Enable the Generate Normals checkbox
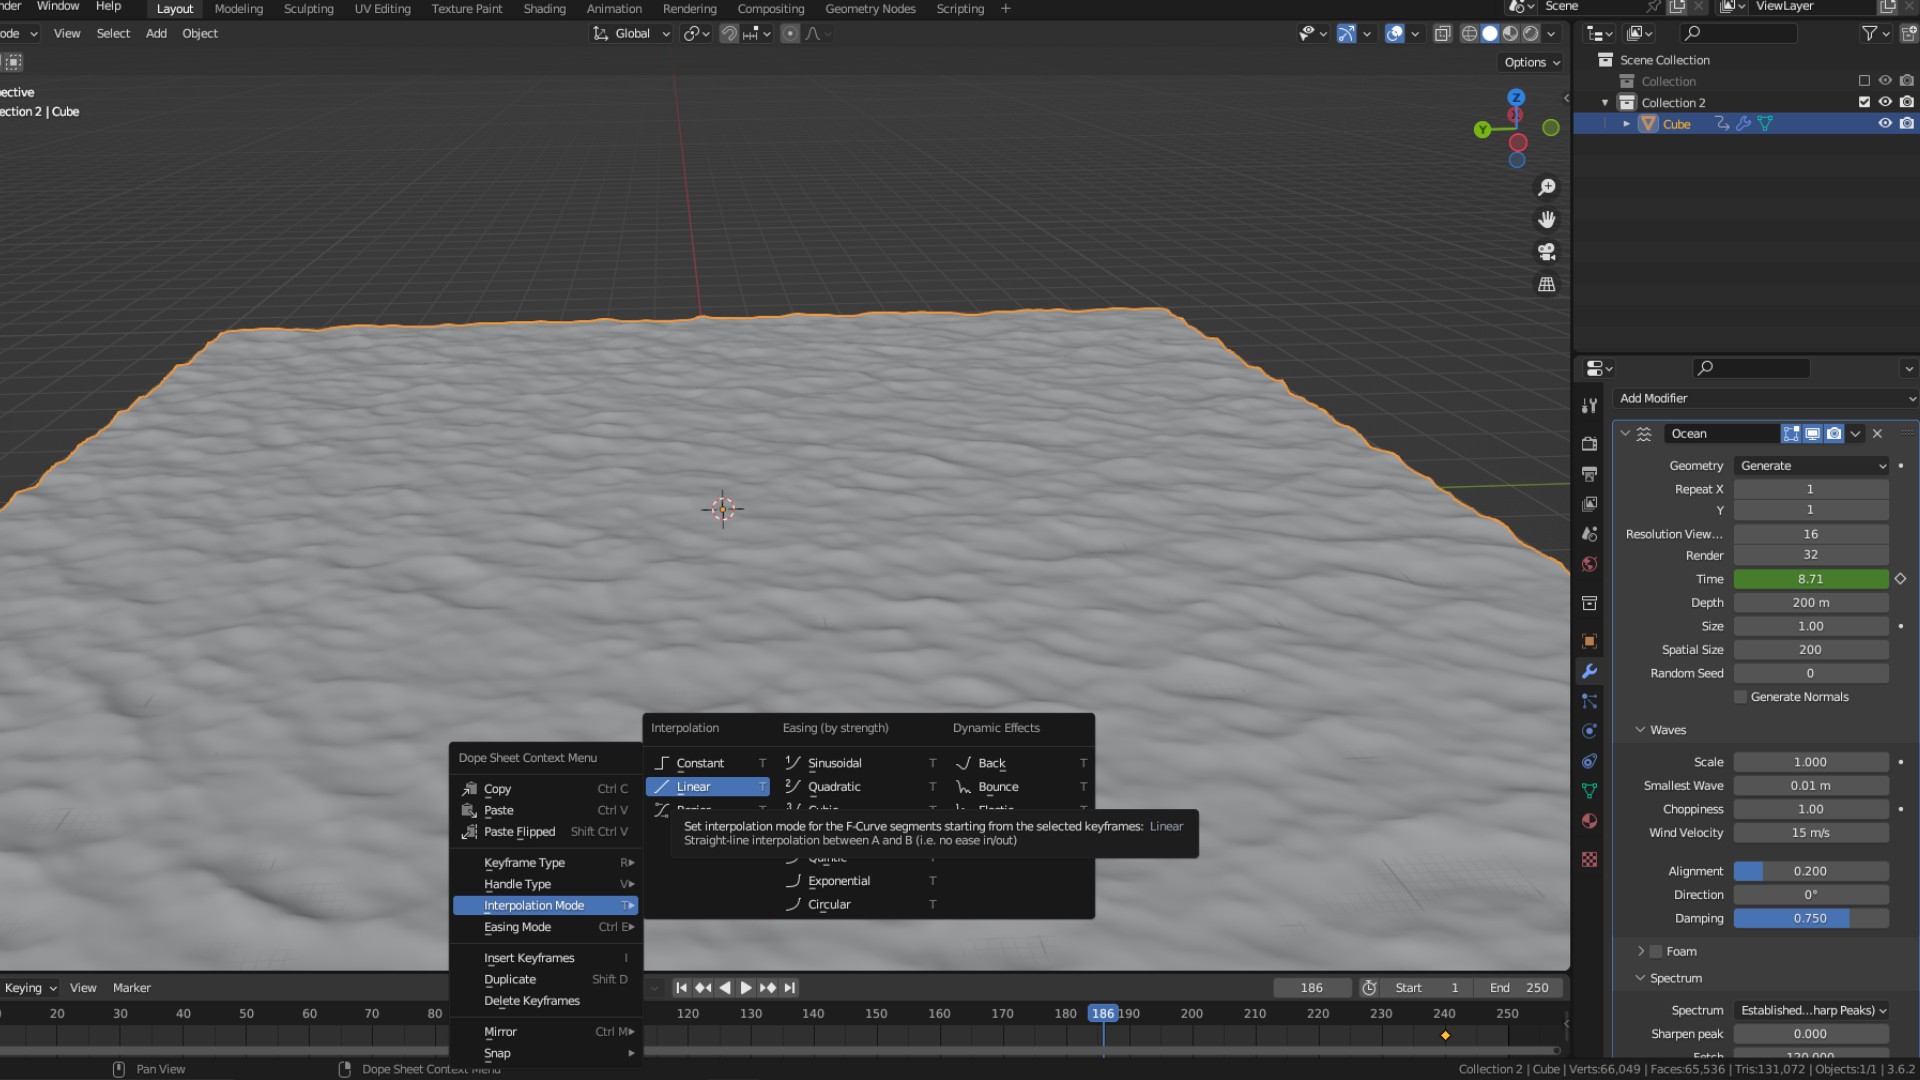The width and height of the screenshot is (1920, 1080). 1741,697
